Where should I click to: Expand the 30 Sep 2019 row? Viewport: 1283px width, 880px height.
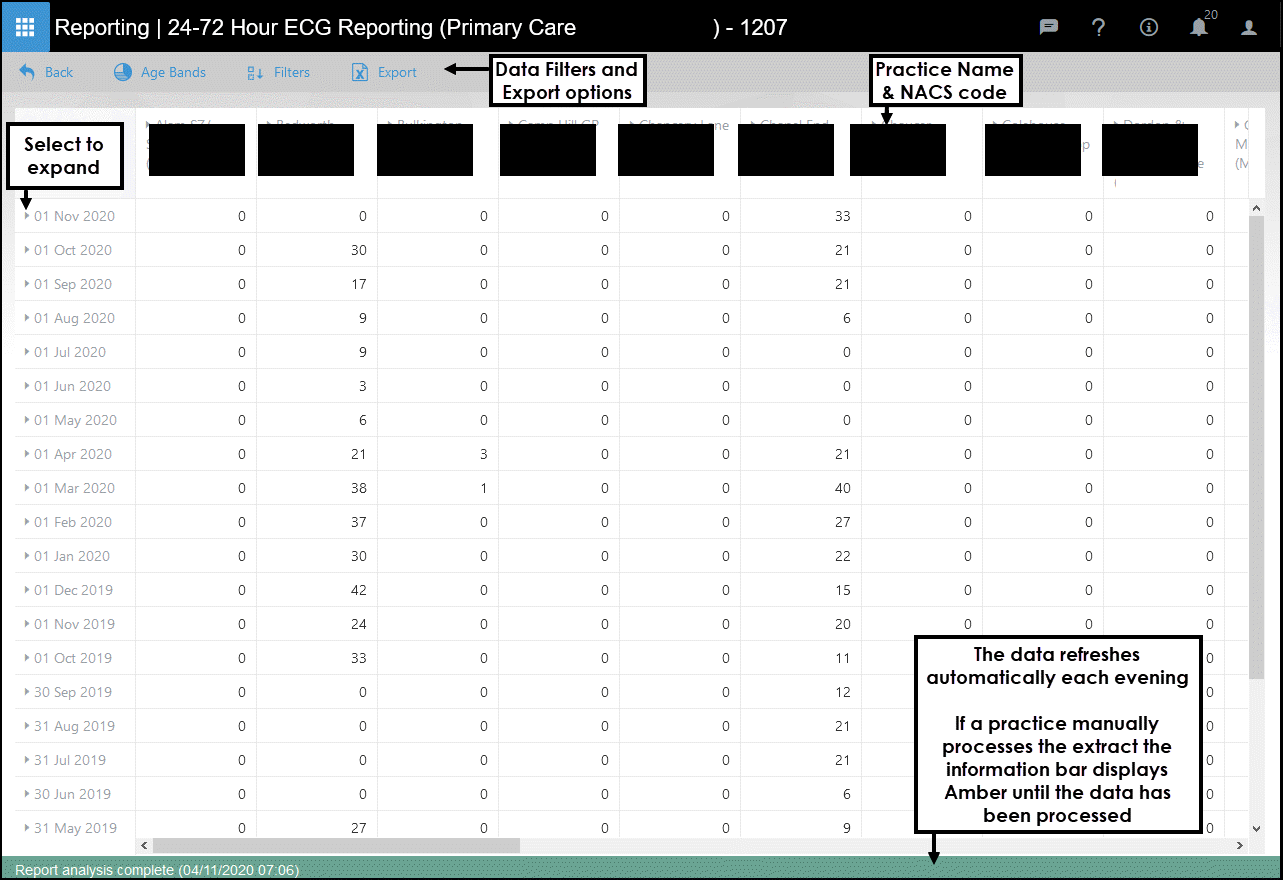(27, 692)
